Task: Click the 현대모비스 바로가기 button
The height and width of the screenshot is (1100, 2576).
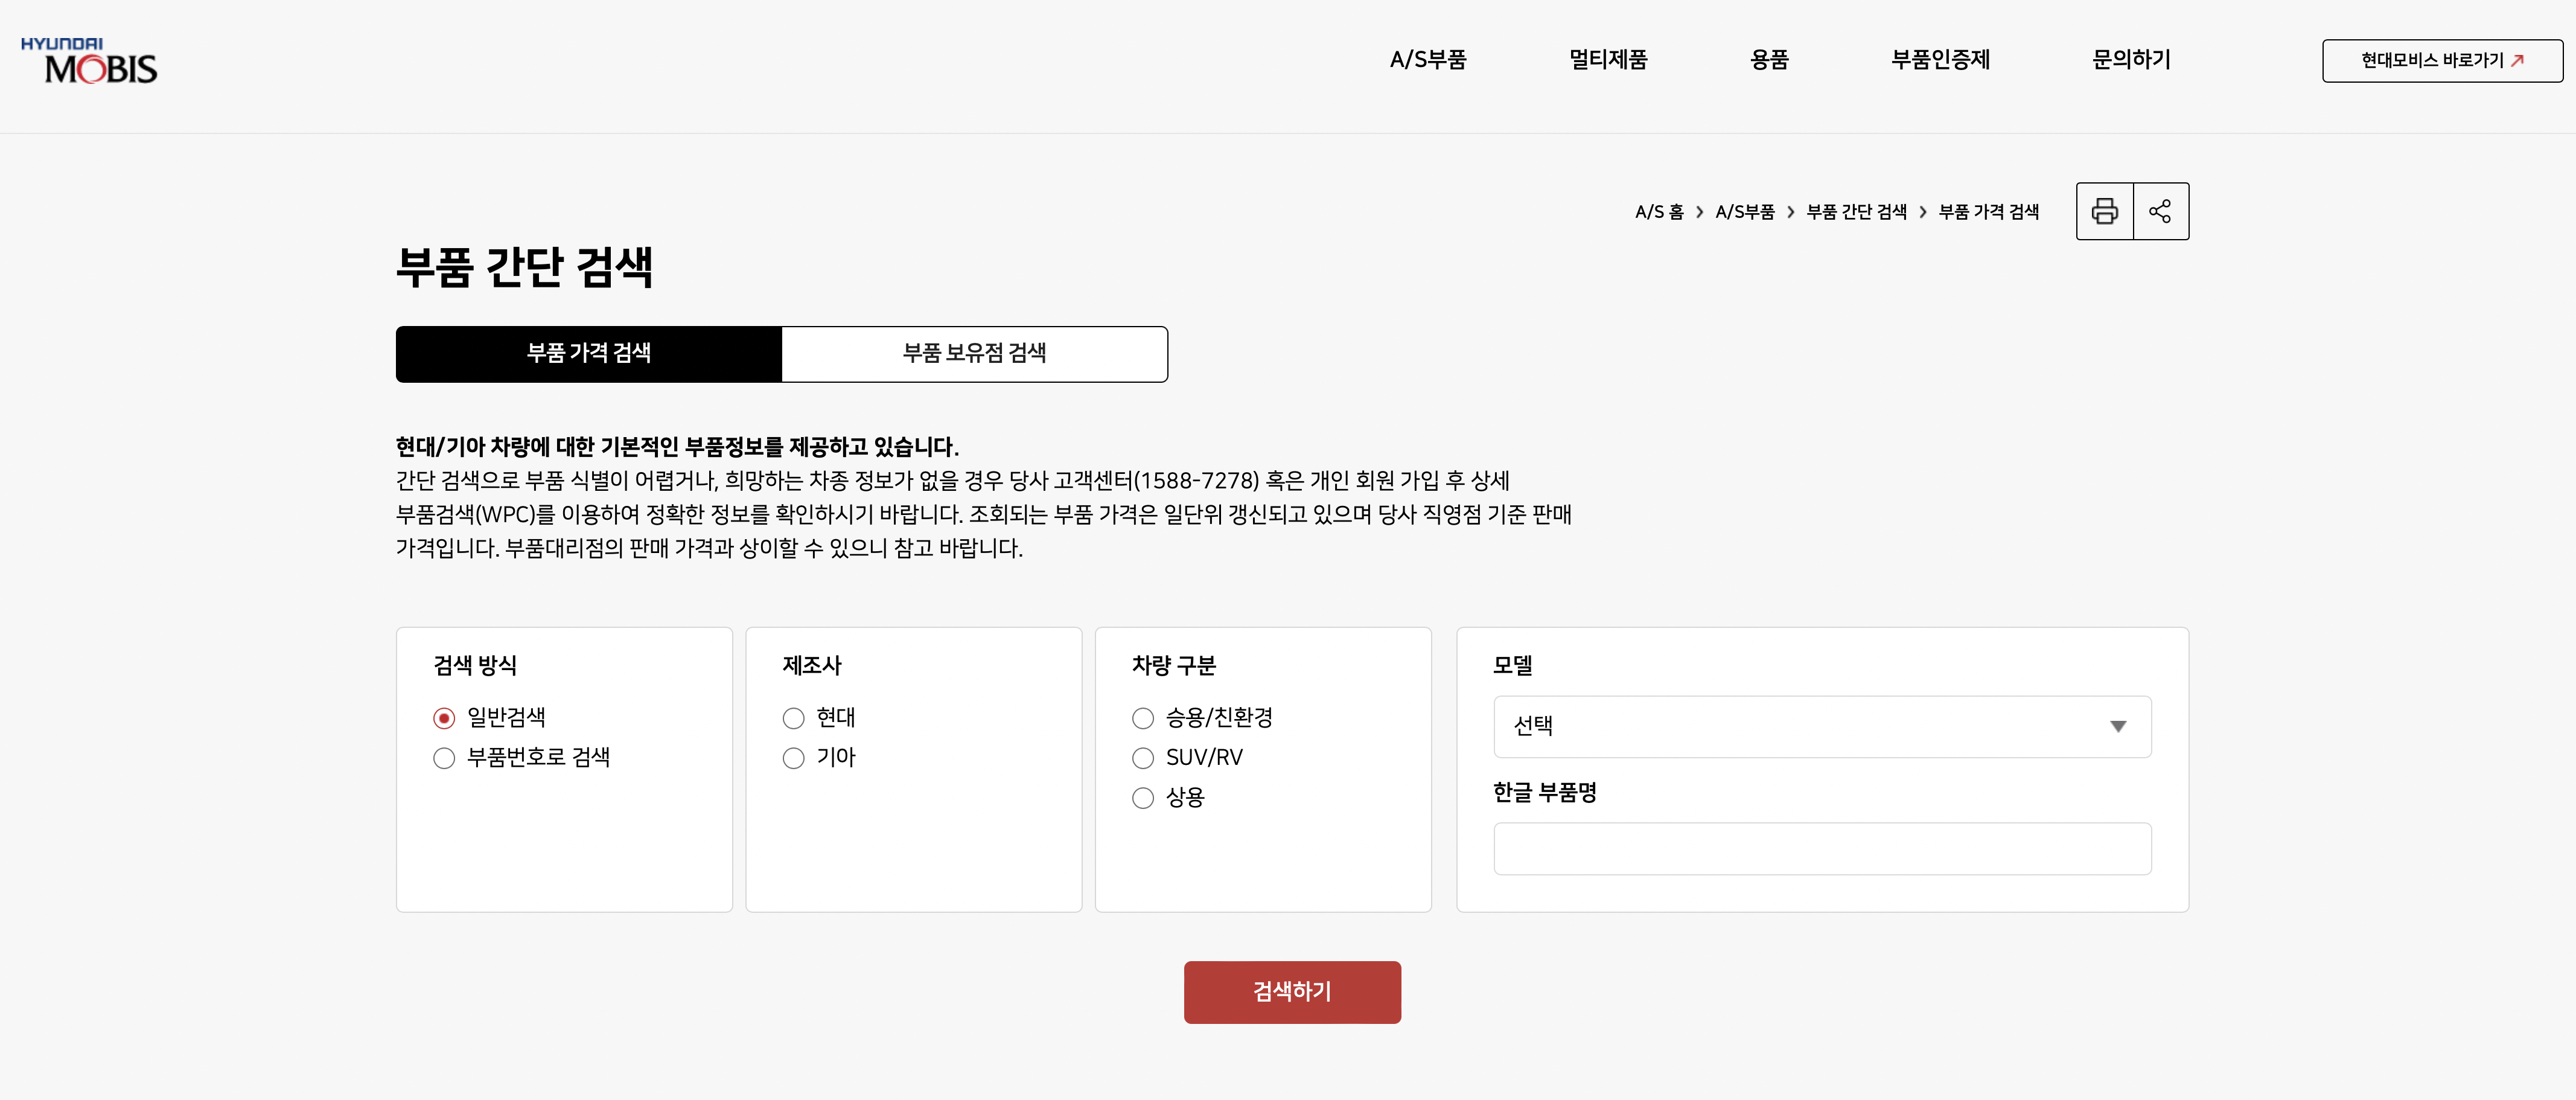Action: [2442, 60]
